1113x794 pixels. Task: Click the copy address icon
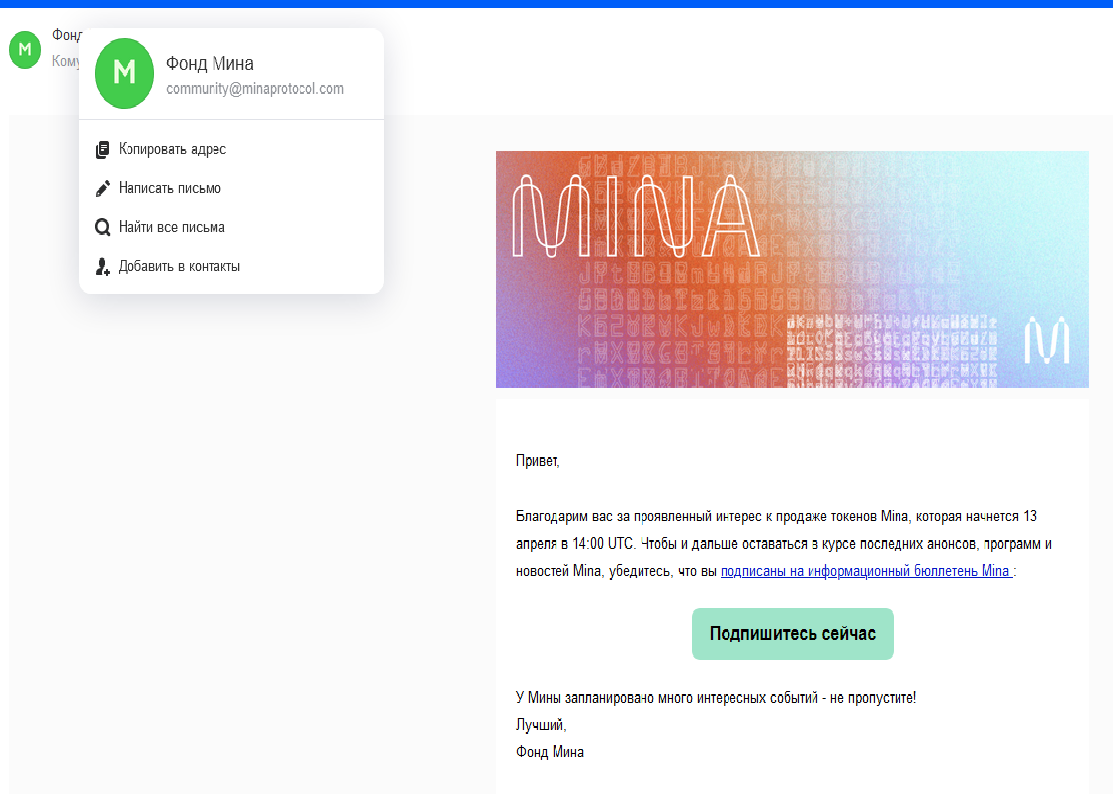coord(103,150)
